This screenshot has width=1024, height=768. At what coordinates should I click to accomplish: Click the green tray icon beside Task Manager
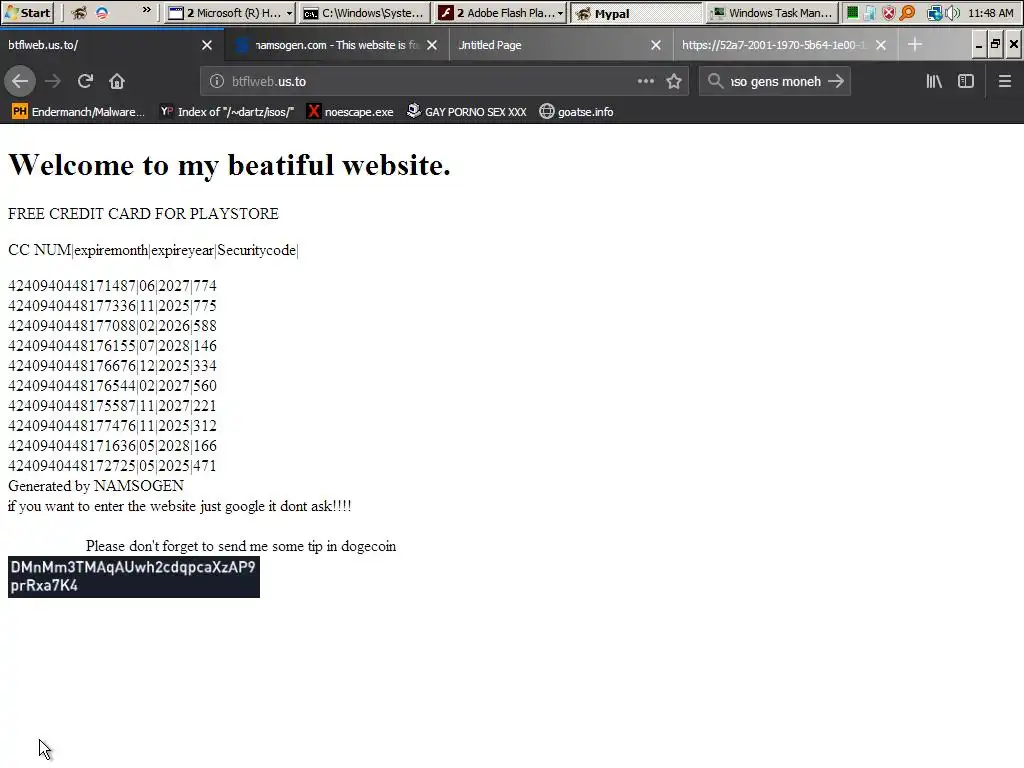(852, 12)
